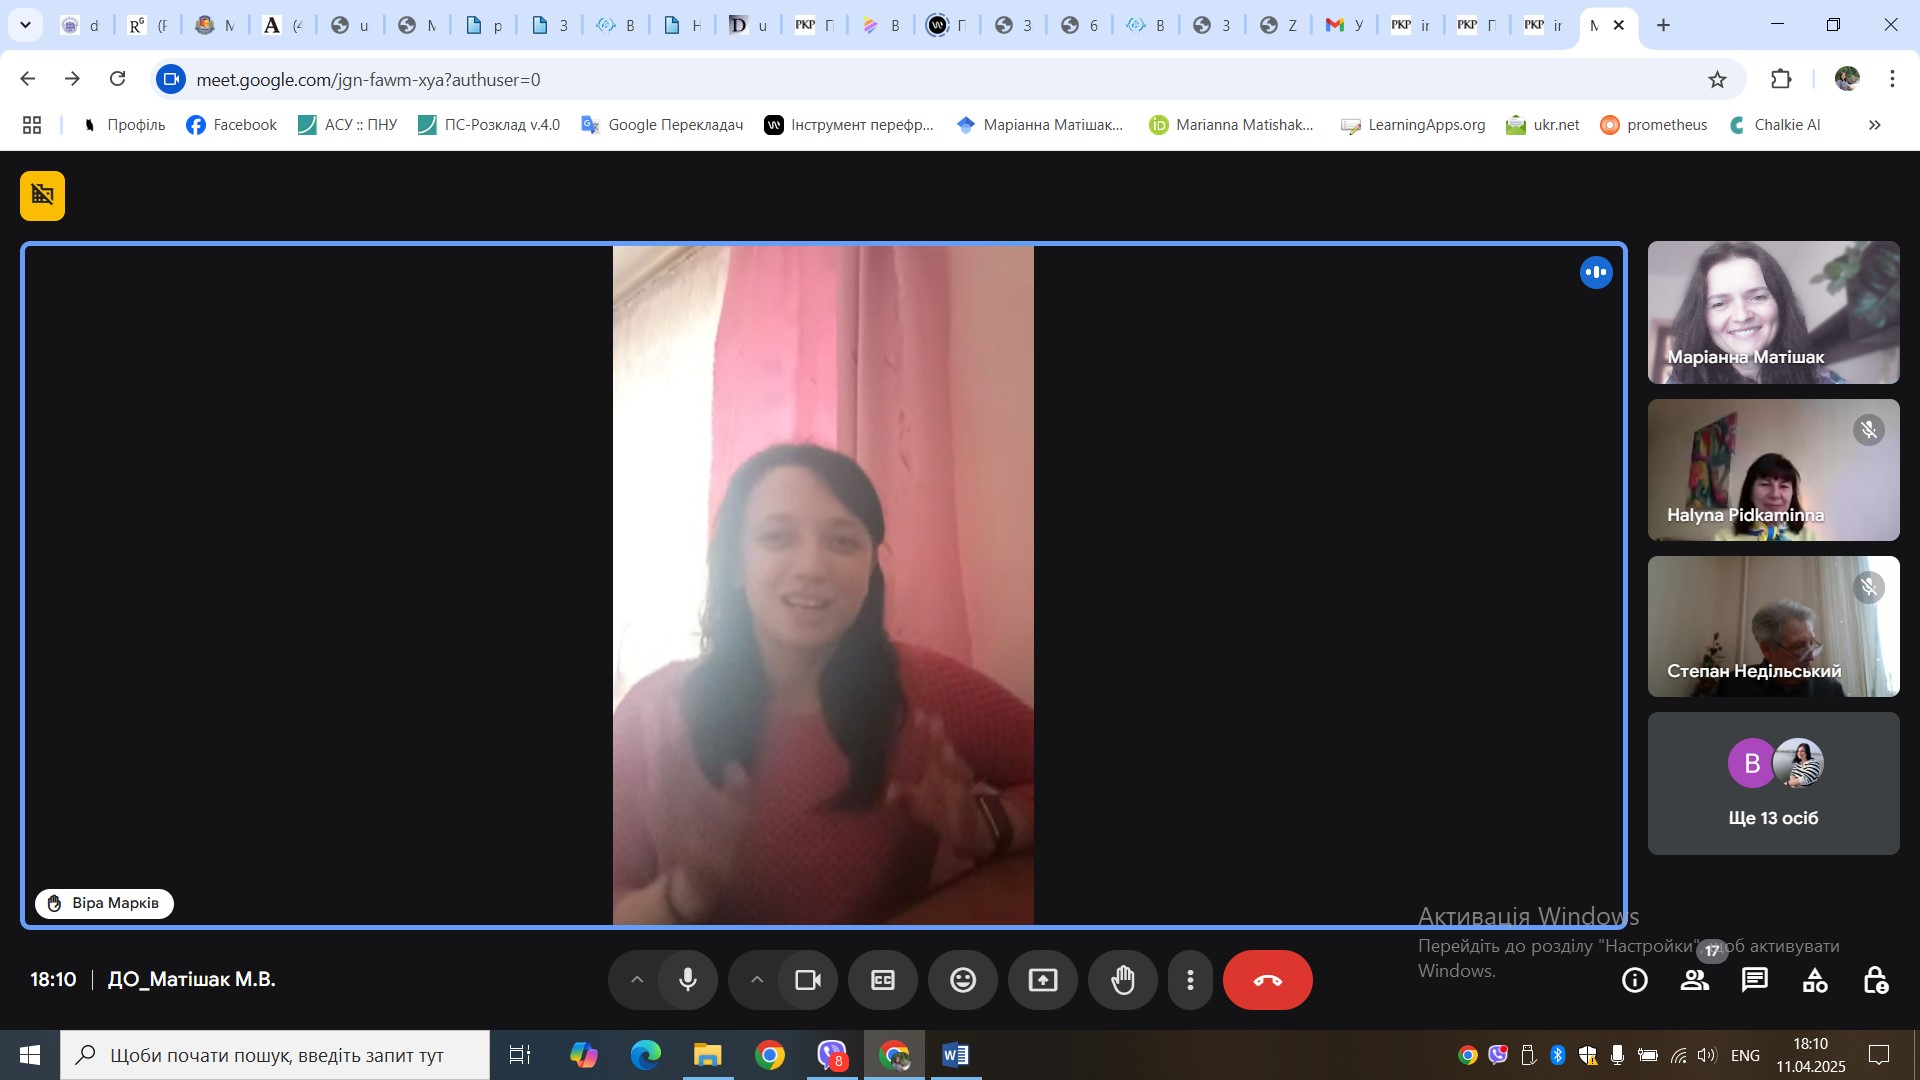This screenshot has width=1920, height=1080.
Task: Open the chat with everyone panel
Action: pyautogui.click(x=1754, y=980)
